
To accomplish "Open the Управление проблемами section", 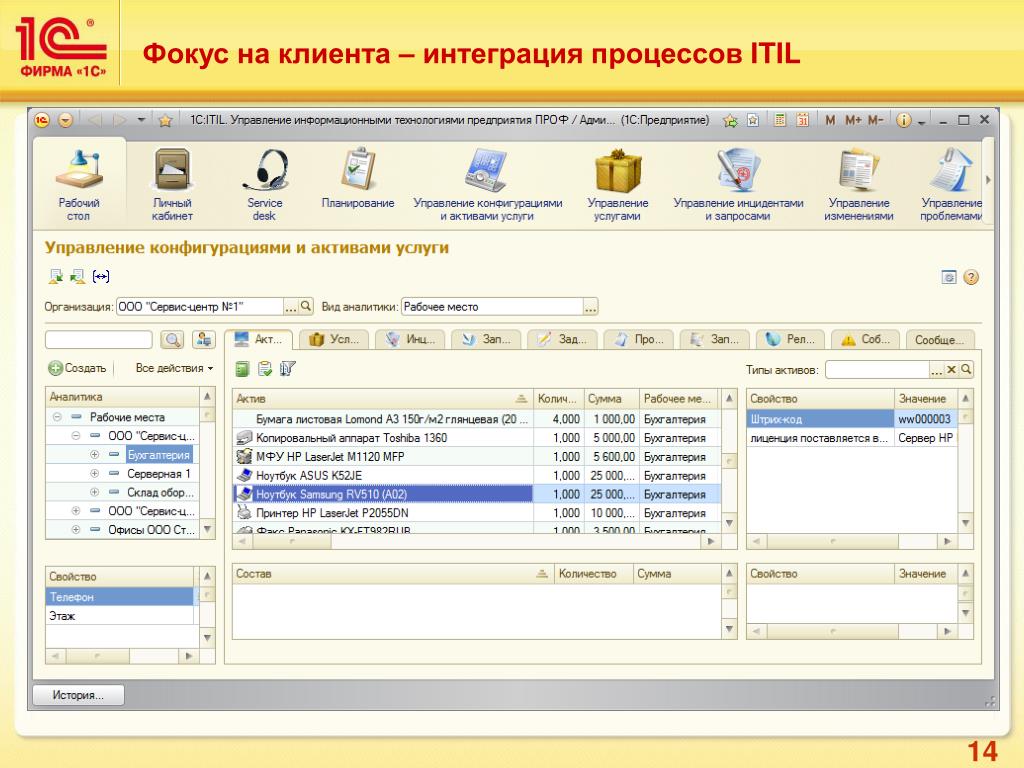I will (952, 185).
